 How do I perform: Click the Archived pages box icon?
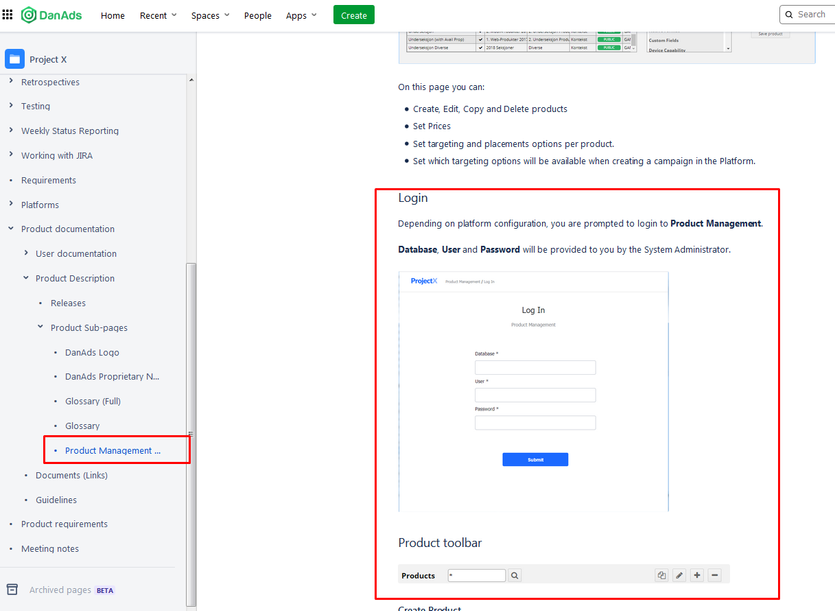[x=12, y=589]
